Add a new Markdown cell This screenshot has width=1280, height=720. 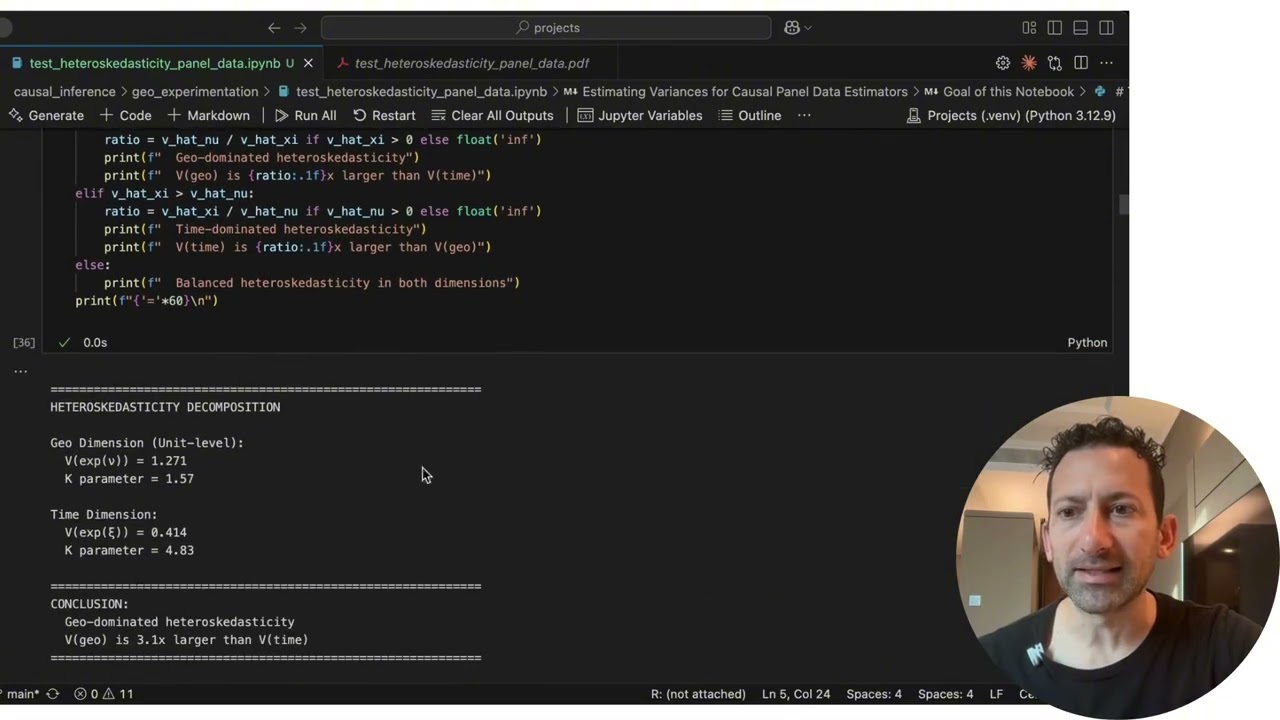point(208,115)
